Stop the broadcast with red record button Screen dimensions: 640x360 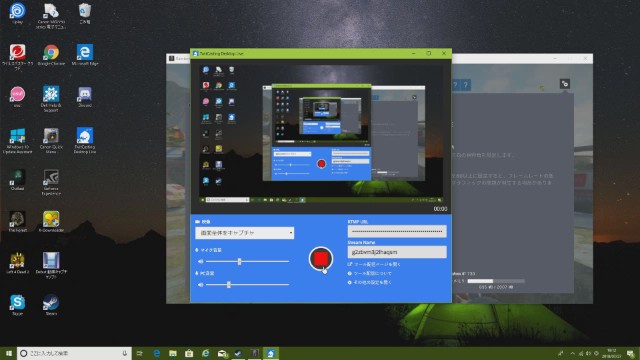pos(321,258)
